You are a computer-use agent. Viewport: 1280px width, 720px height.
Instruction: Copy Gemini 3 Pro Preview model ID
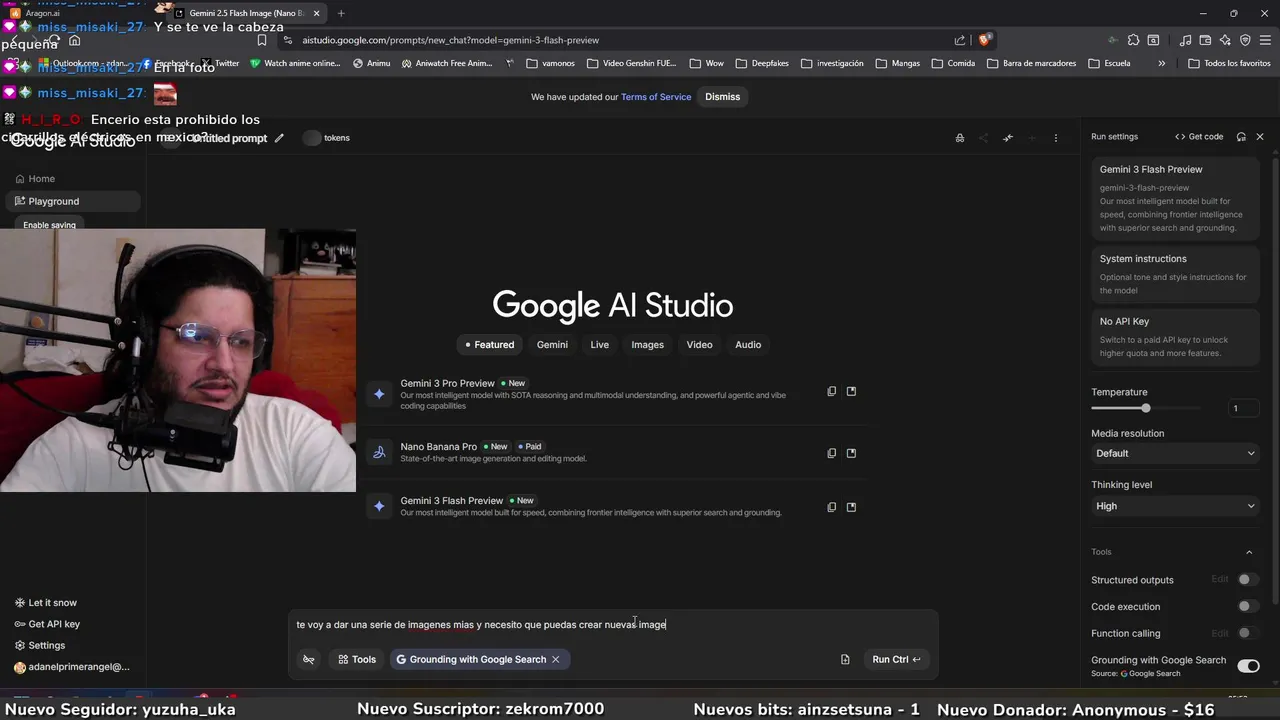tap(832, 391)
